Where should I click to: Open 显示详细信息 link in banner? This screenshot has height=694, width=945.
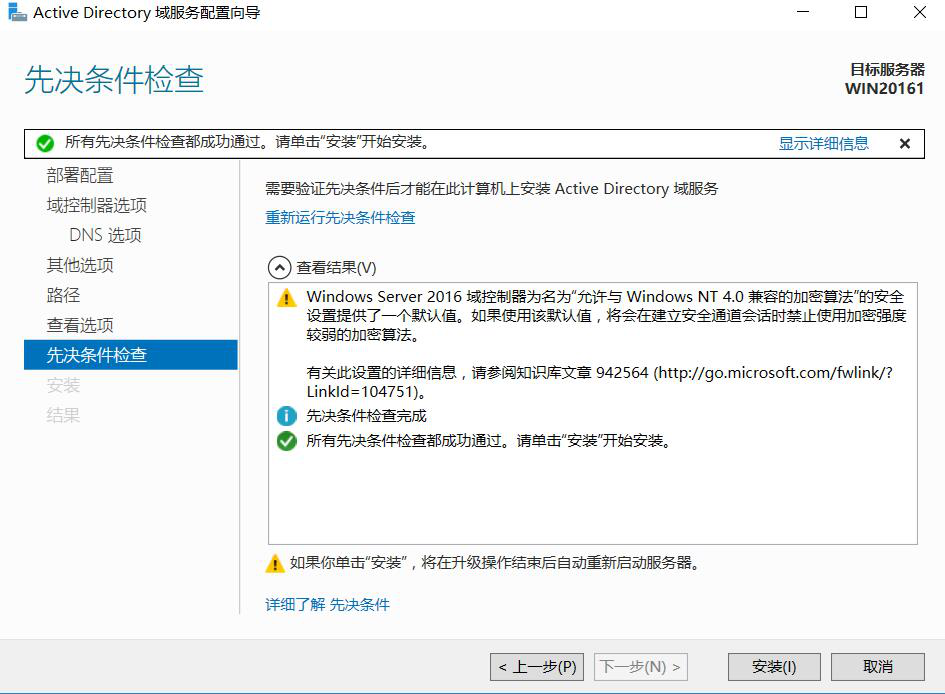tap(823, 143)
